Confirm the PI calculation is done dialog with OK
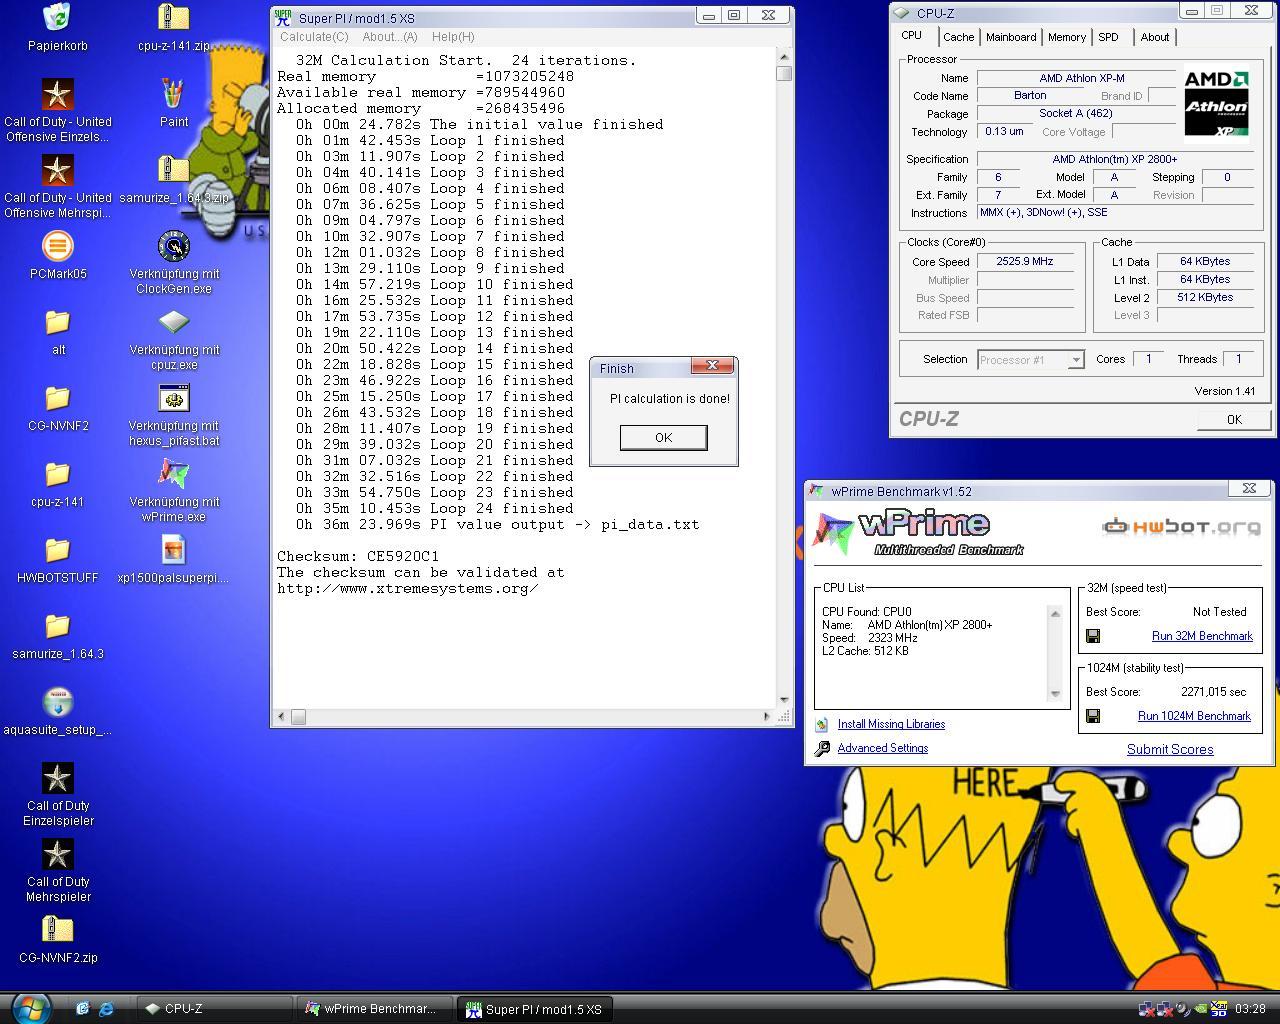This screenshot has width=1280, height=1024. [x=664, y=437]
